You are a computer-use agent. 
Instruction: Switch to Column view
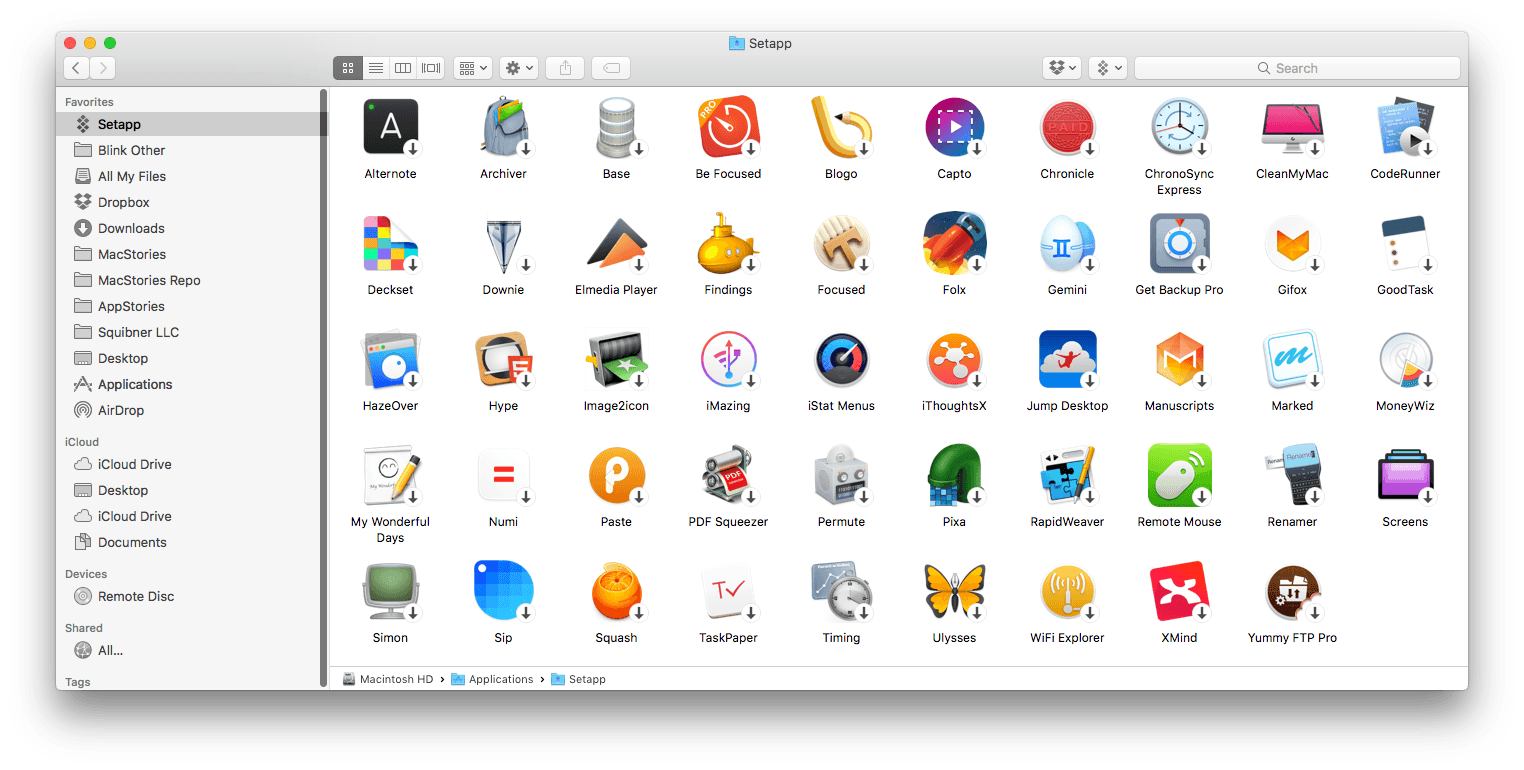pos(402,67)
